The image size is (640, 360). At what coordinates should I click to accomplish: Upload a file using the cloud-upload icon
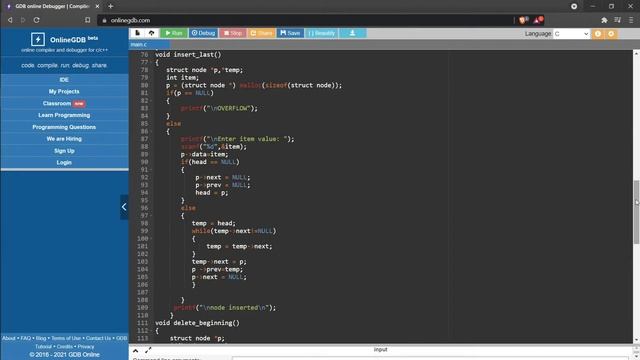[x=151, y=33]
